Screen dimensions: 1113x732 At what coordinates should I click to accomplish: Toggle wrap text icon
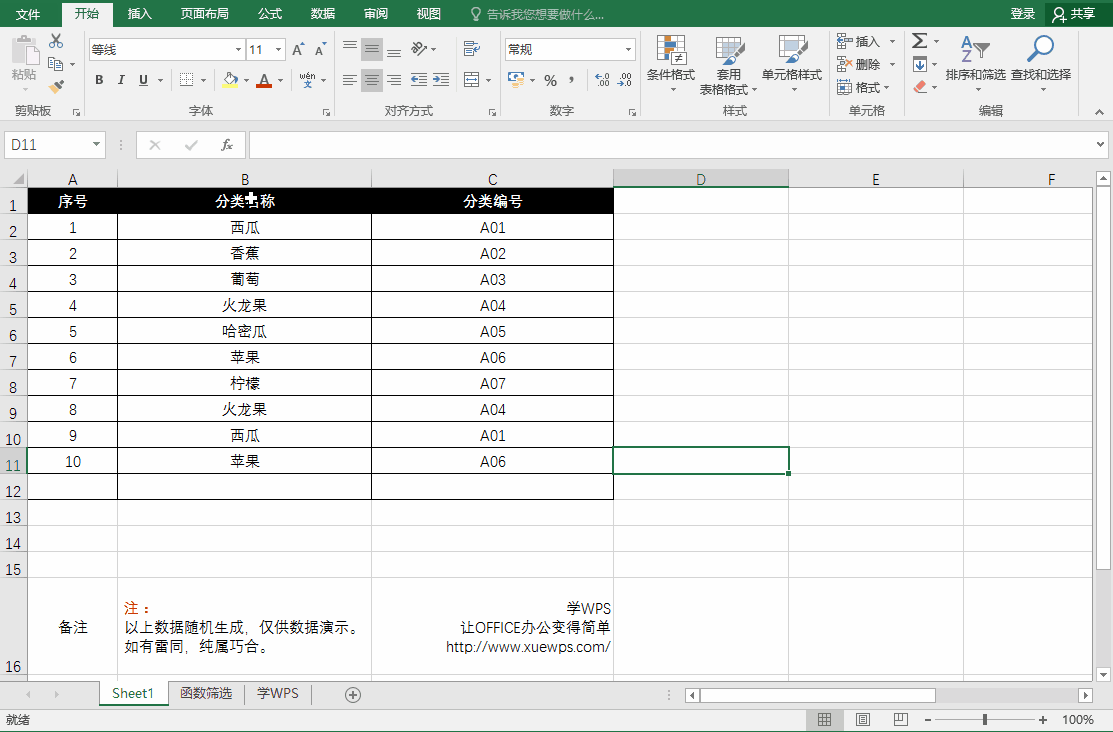tap(471, 48)
